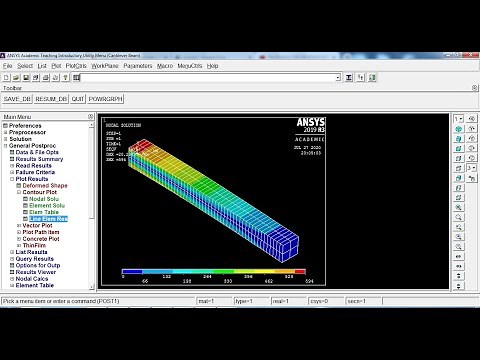This screenshot has width=480, height=360.
Task: Expand the Solution branch
Action: (x=5, y=139)
